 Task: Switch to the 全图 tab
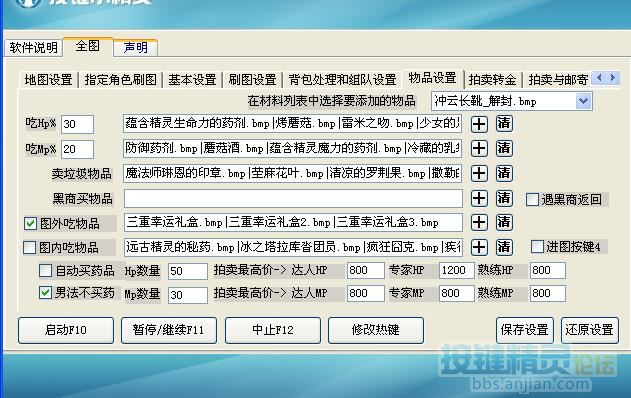[x=88, y=46]
